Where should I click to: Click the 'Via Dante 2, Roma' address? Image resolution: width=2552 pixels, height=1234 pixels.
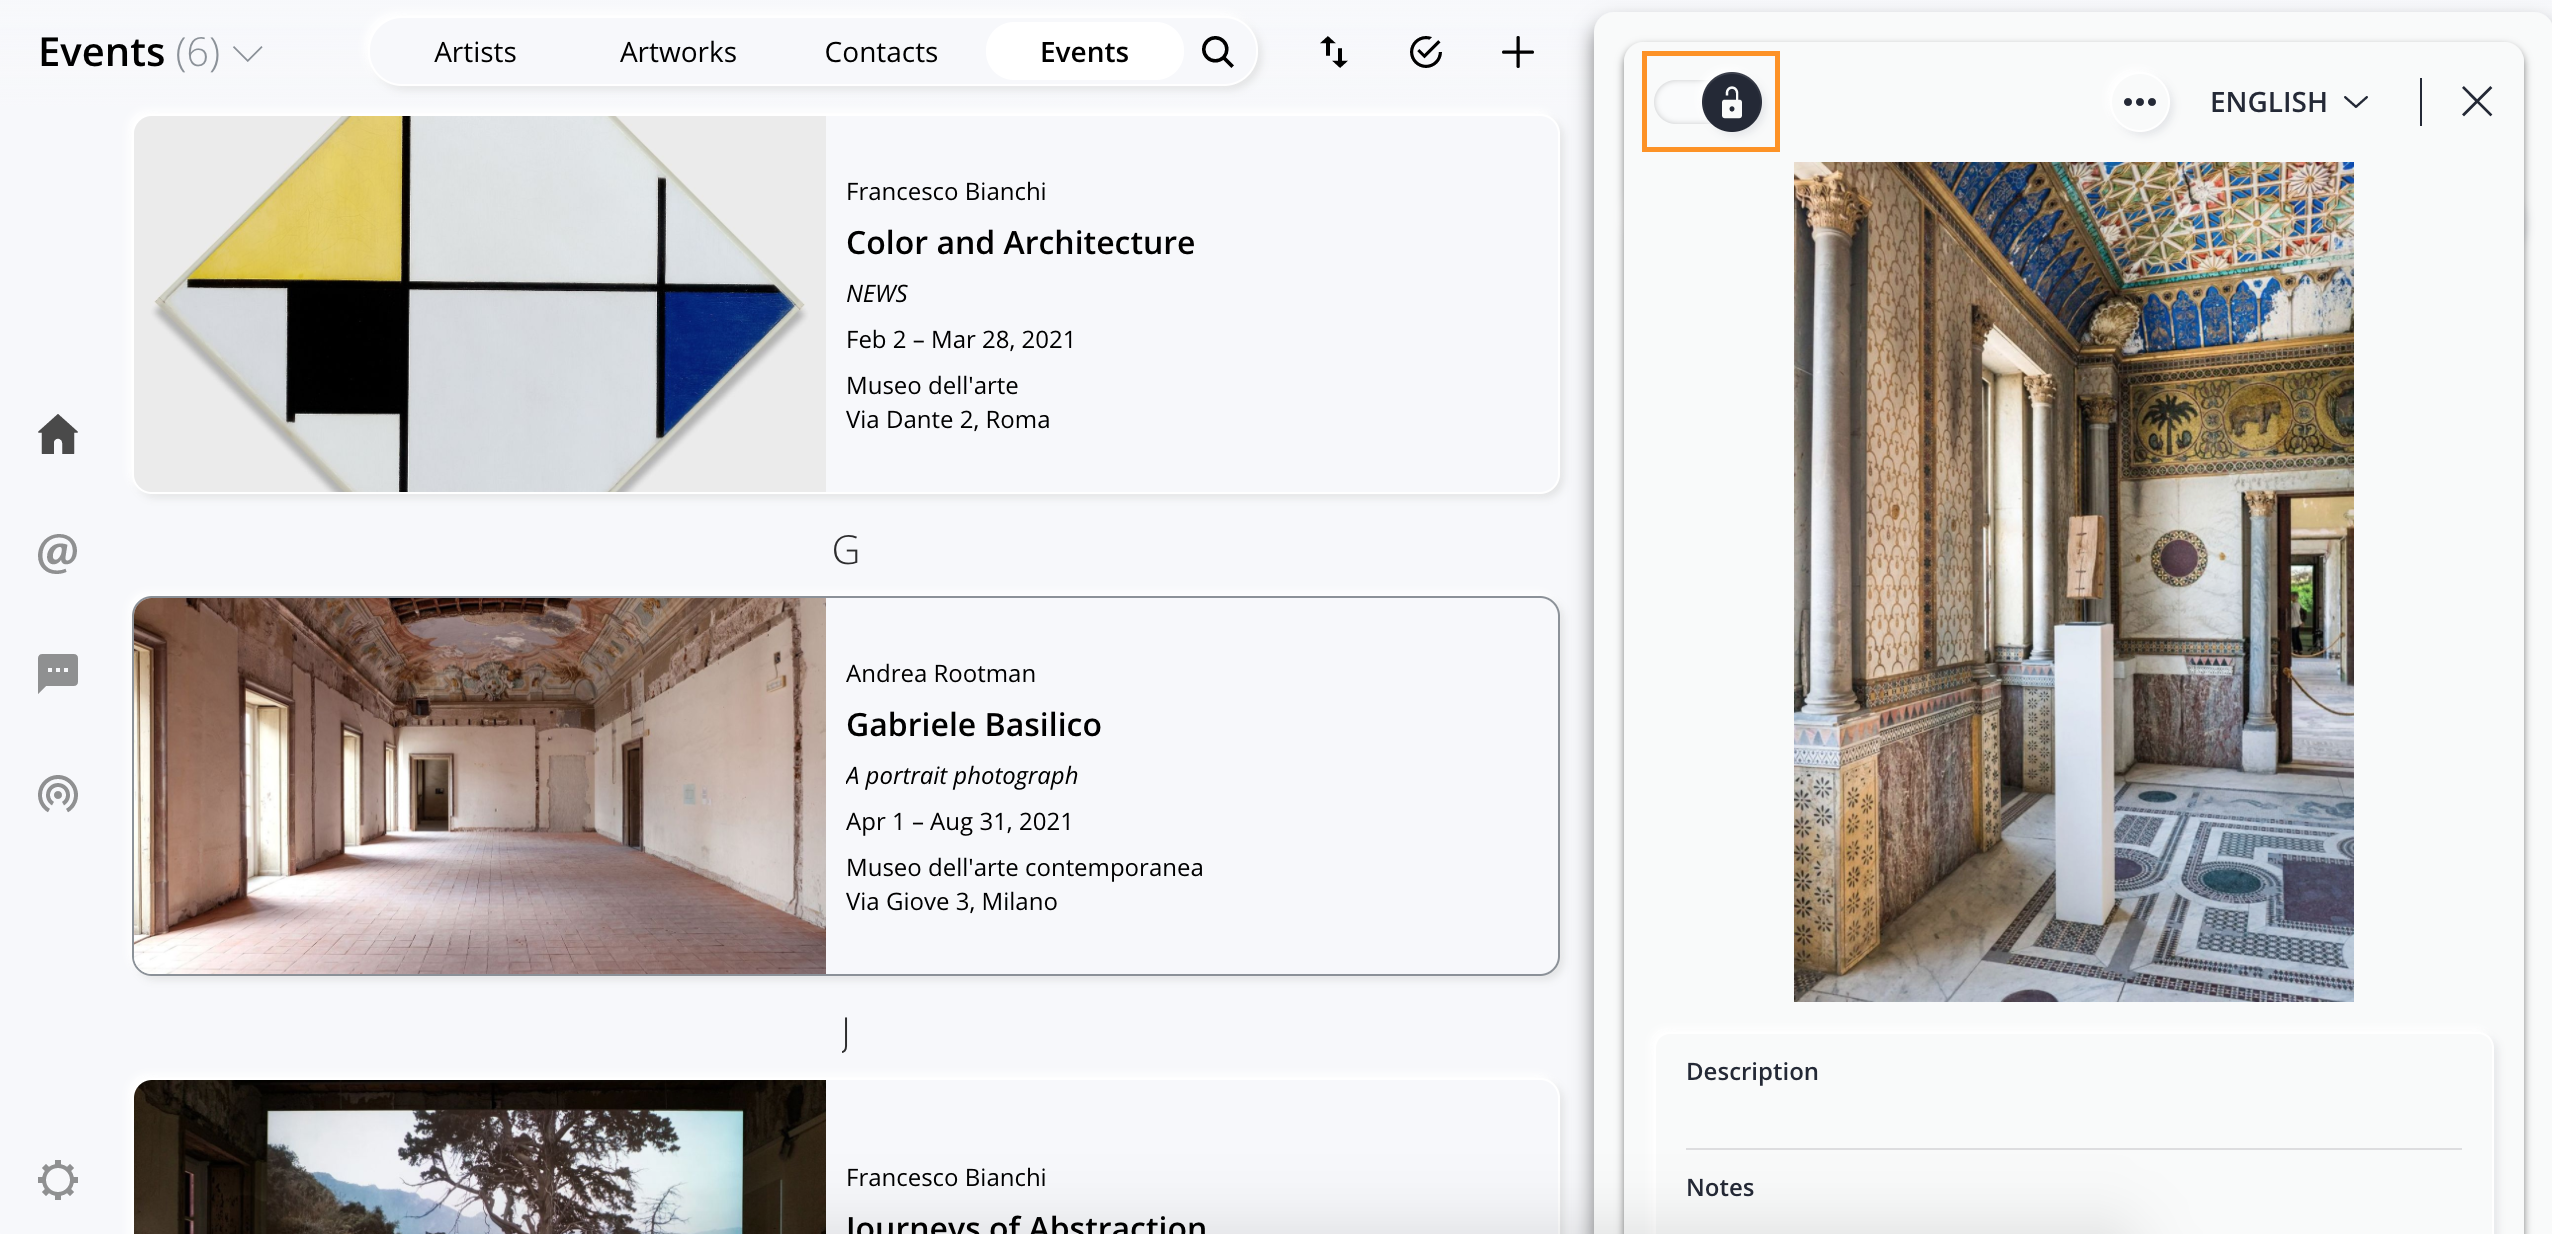click(948, 419)
